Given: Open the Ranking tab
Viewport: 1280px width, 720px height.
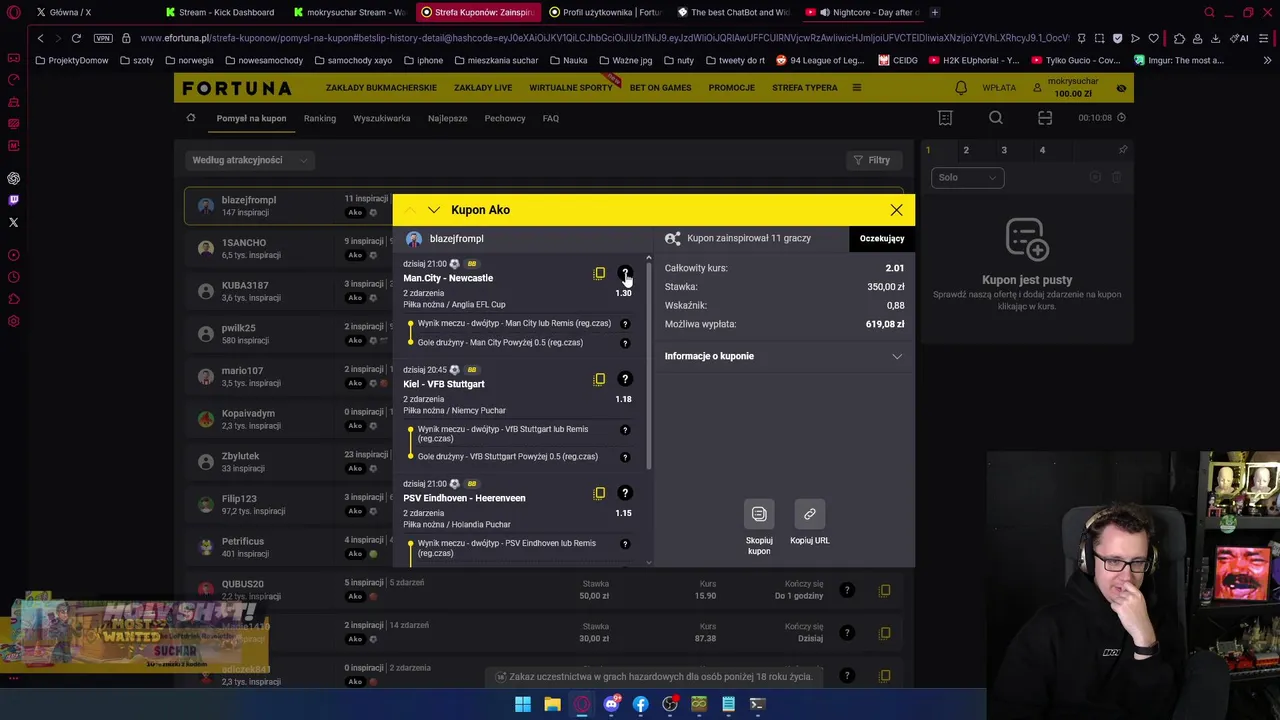Looking at the screenshot, I should click(x=320, y=118).
